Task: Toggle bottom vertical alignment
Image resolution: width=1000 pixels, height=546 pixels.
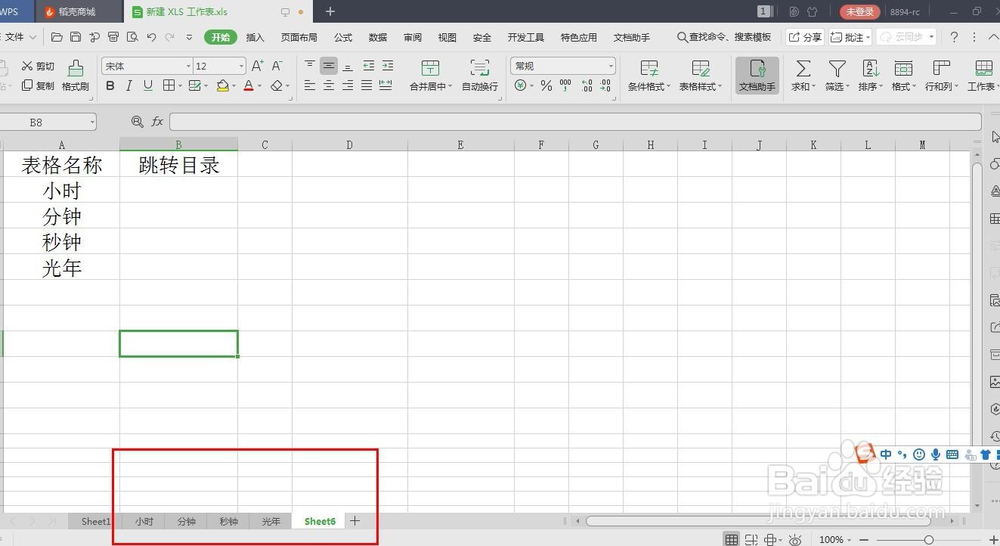Action: (348, 66)
